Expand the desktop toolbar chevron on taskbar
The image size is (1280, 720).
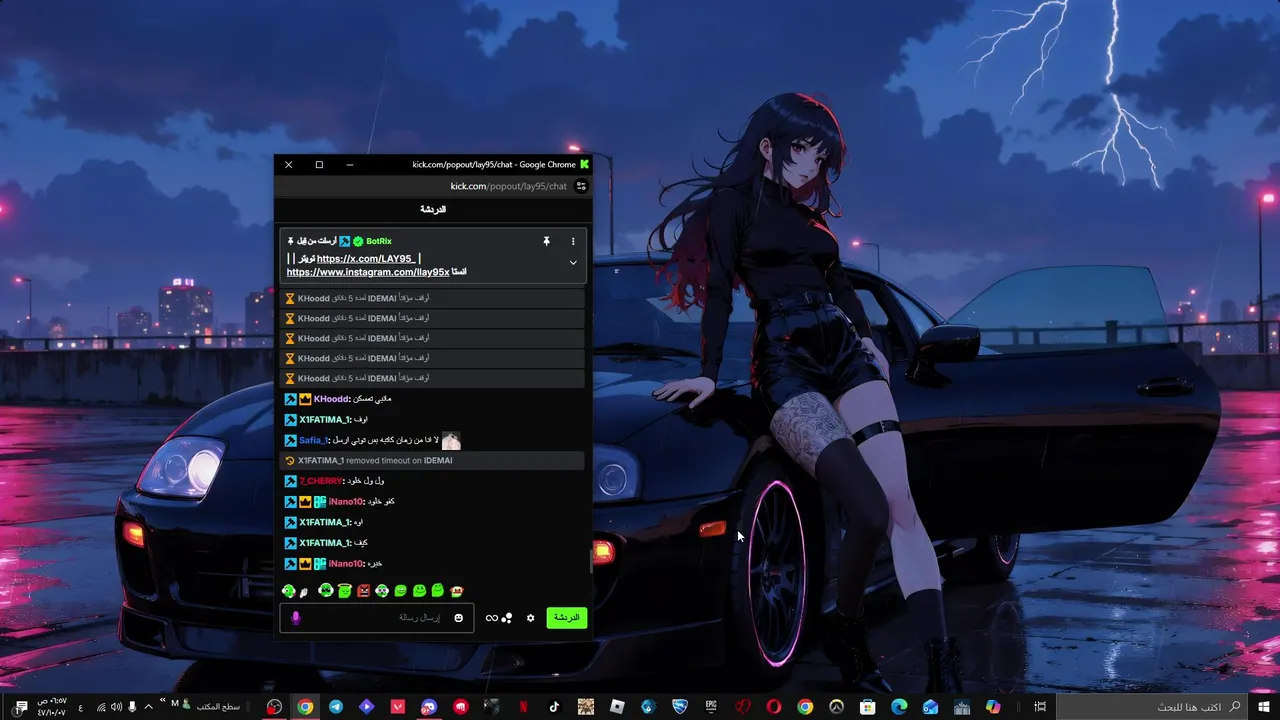click(162, 701)
